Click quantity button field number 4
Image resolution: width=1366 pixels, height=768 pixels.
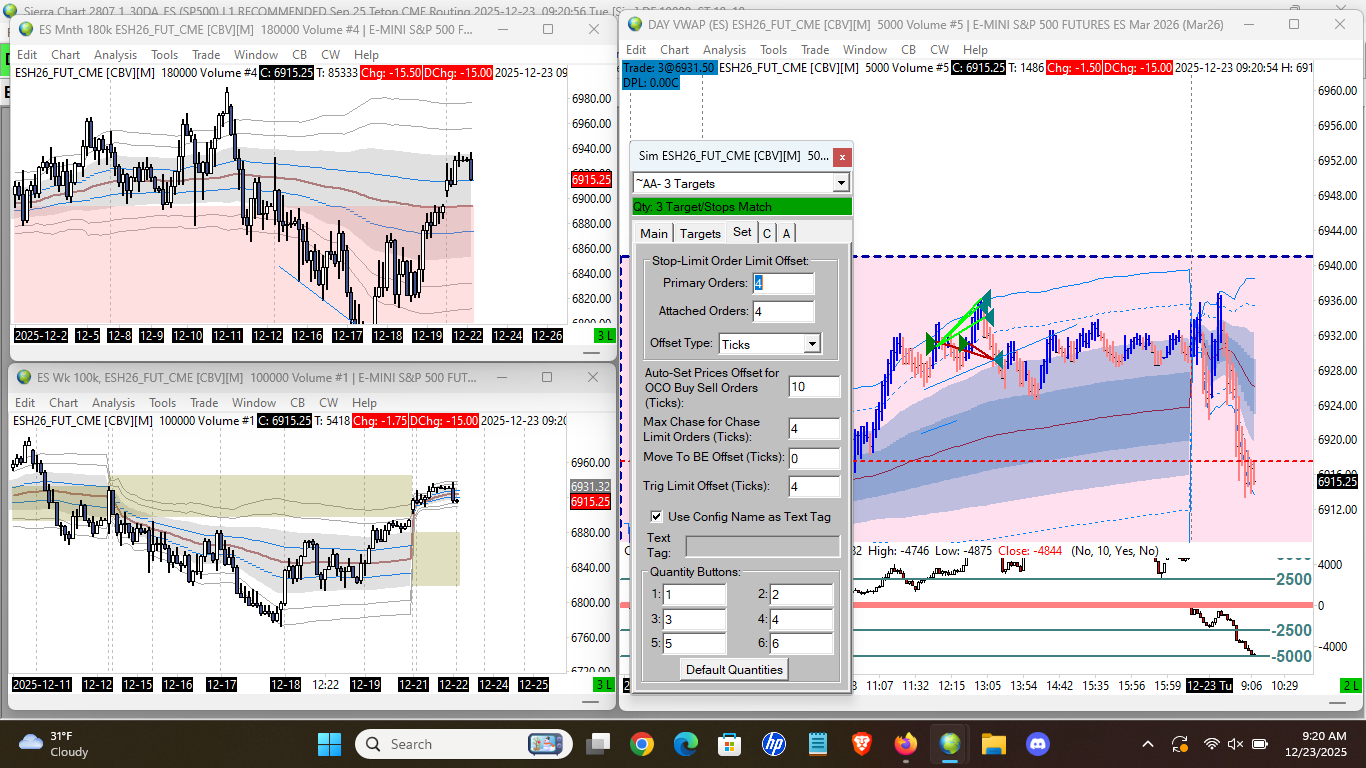(801, 620)
